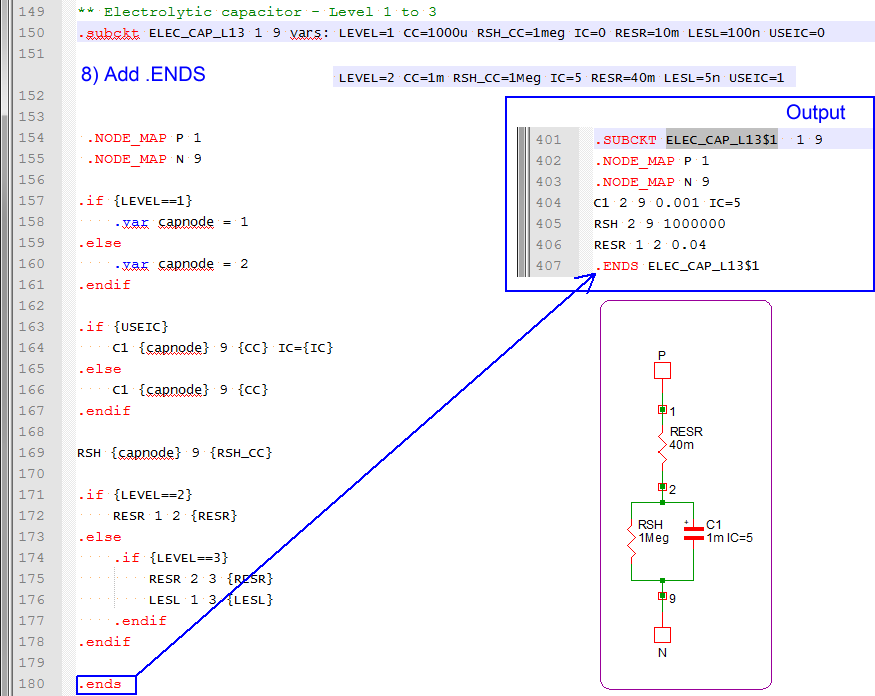Click the N terminal square in schematic
This screenshot has width=875, height=696.
(662, 635)
